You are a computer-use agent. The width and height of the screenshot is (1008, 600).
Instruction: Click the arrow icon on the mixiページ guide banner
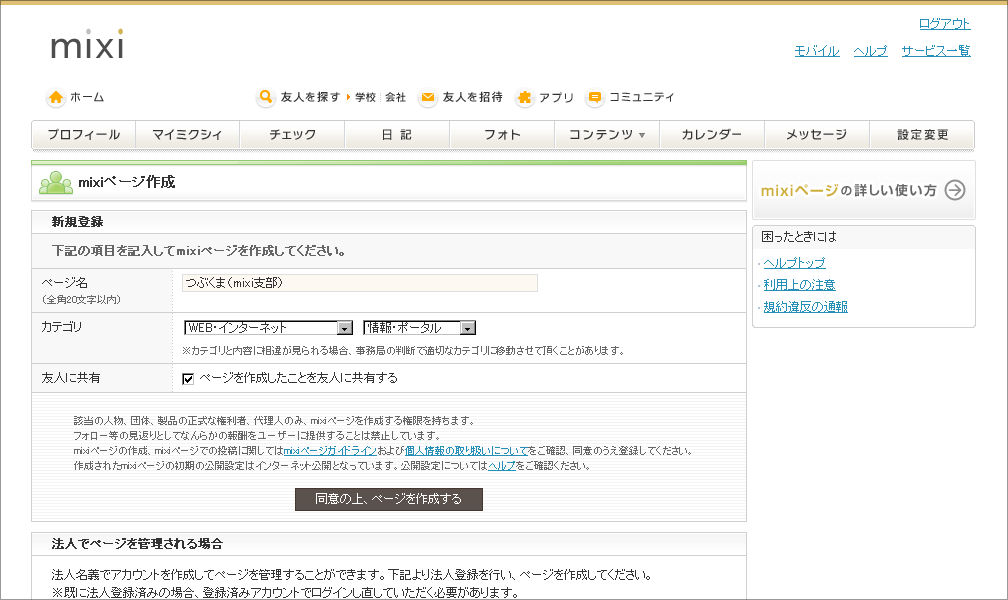click(x=955, y=190)
